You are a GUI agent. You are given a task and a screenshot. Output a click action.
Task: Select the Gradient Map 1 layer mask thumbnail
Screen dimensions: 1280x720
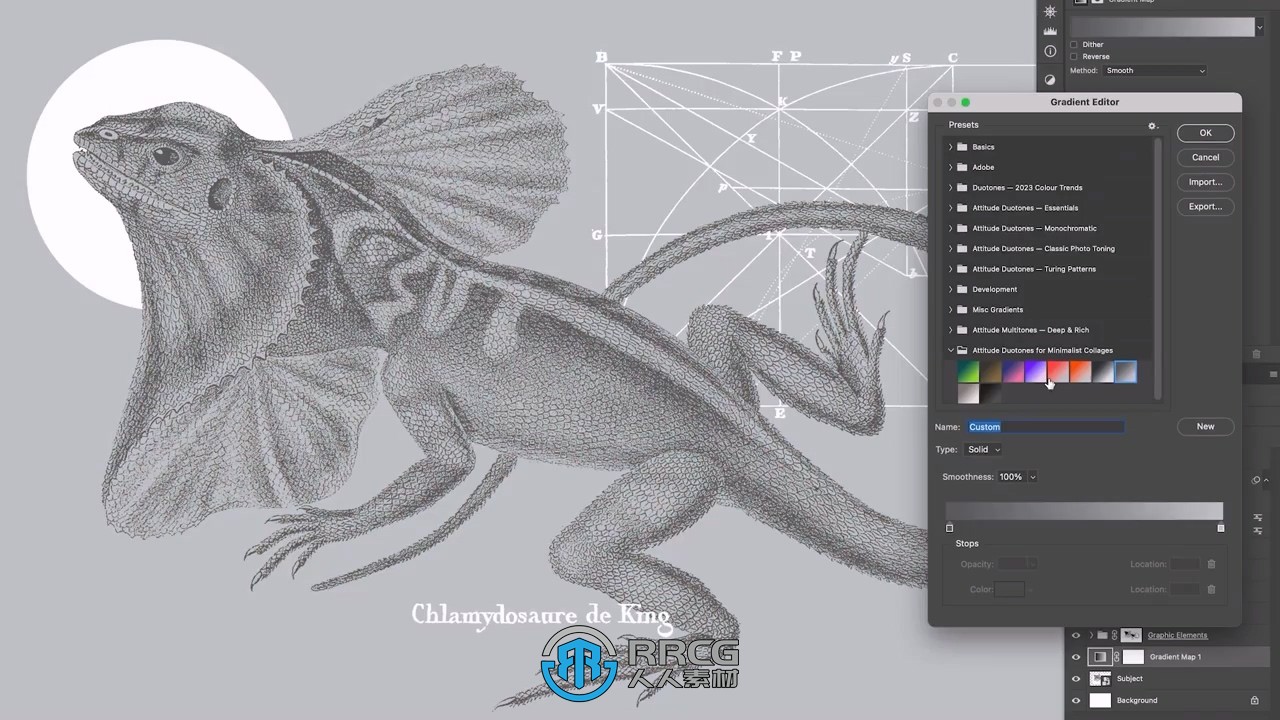coord(1133,657)
